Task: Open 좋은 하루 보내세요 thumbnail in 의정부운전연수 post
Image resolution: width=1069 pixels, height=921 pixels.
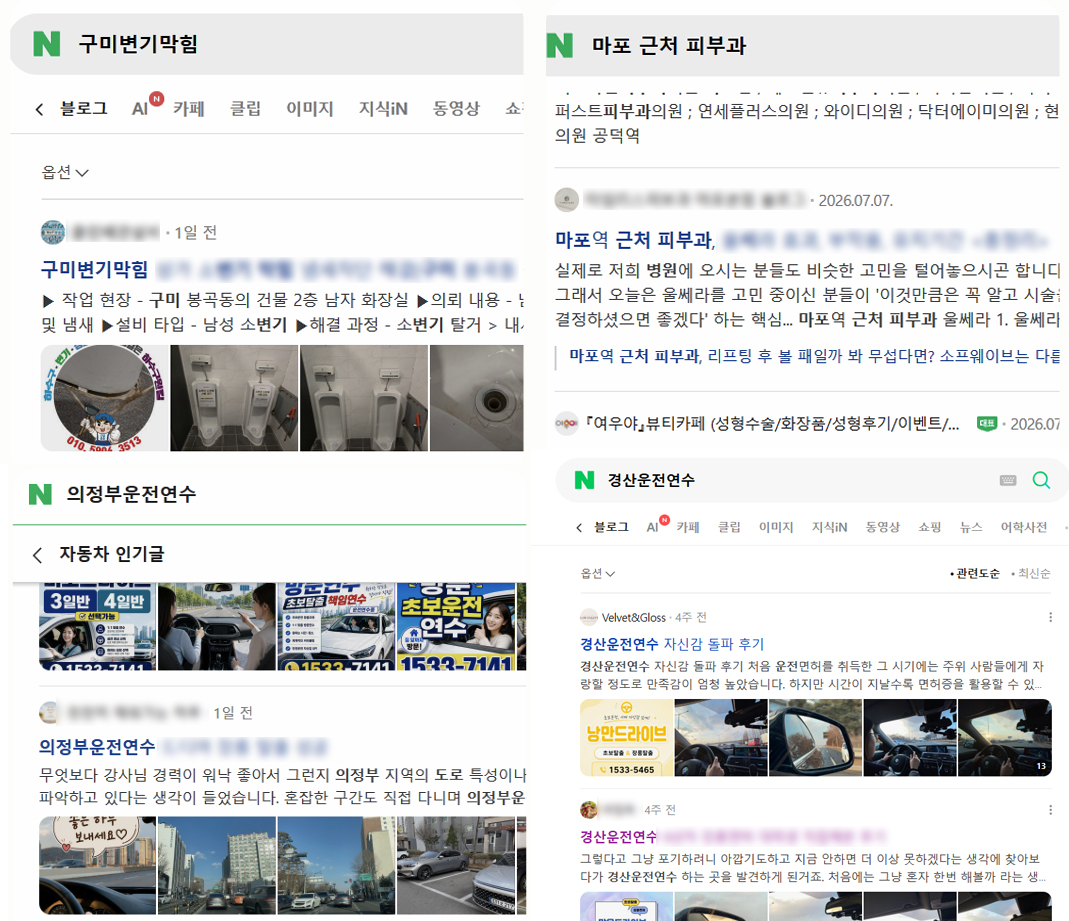Action: pos(97,866)
